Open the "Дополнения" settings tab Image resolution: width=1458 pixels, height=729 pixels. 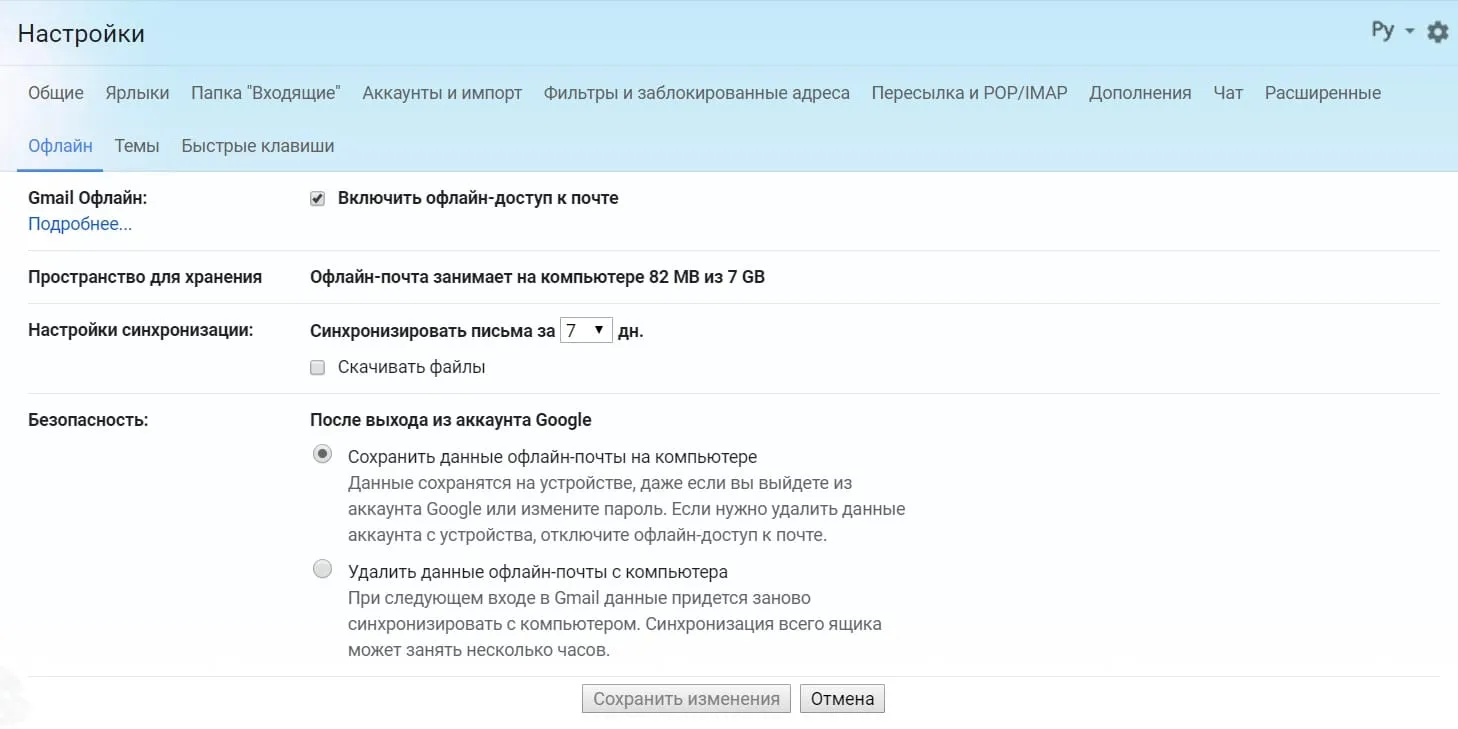(1140, 92)
